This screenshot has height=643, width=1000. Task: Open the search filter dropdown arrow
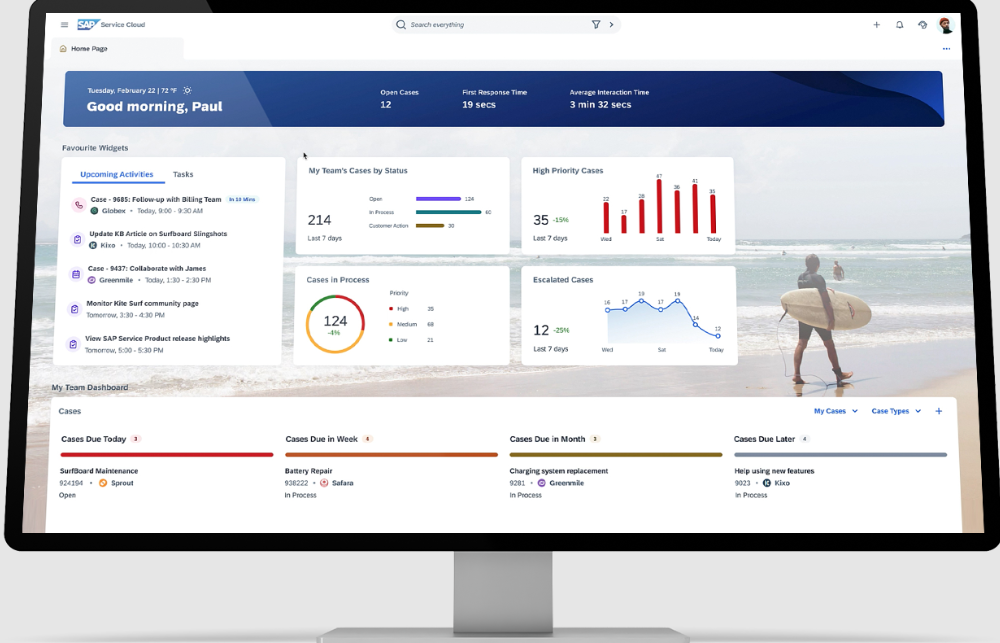610,24
